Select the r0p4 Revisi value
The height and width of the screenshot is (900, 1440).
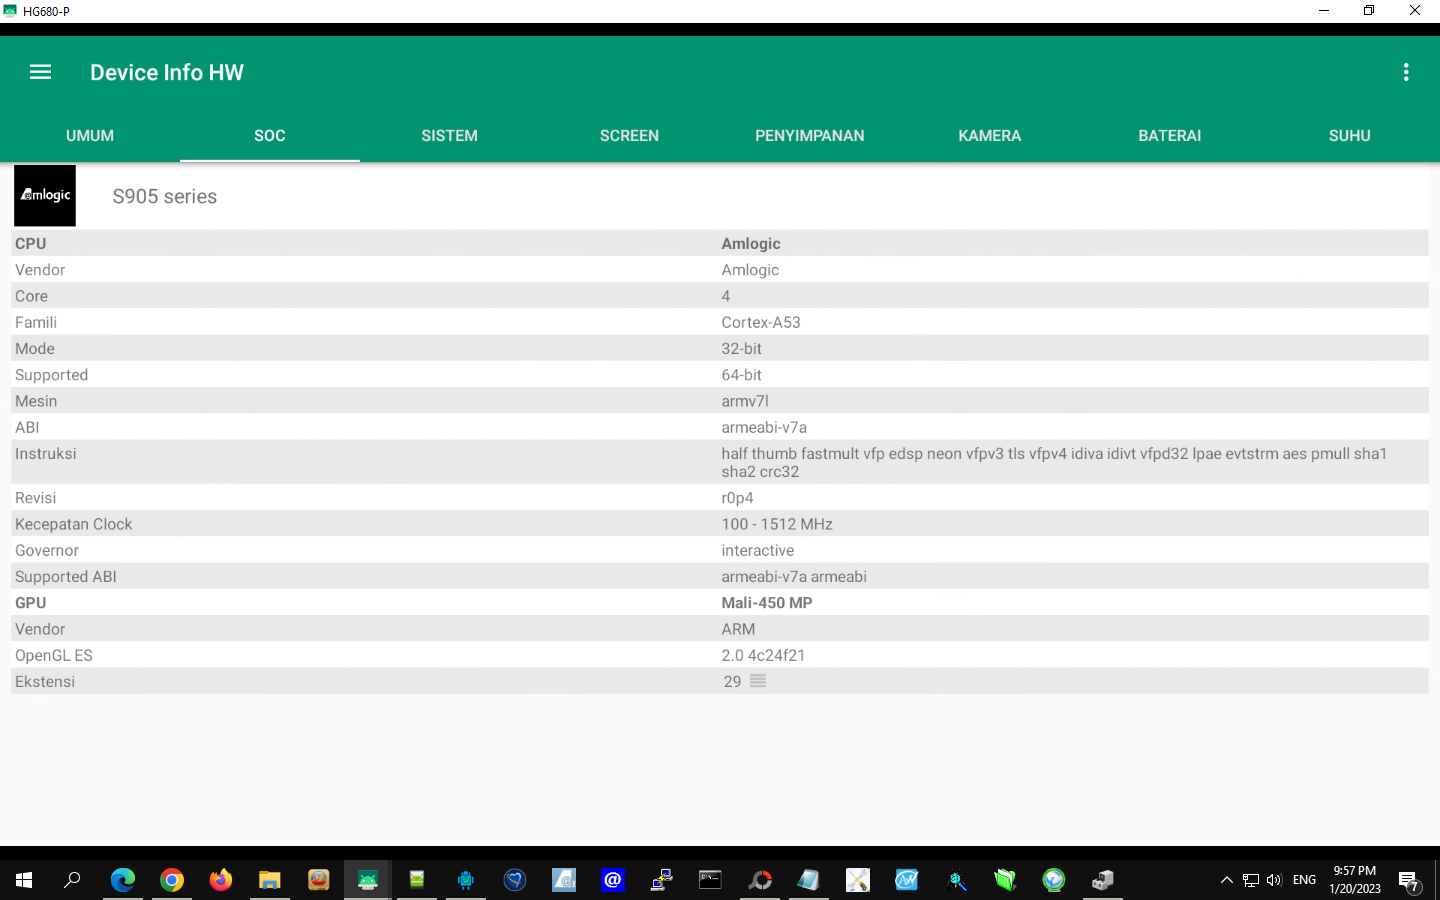tap(737, 498)
